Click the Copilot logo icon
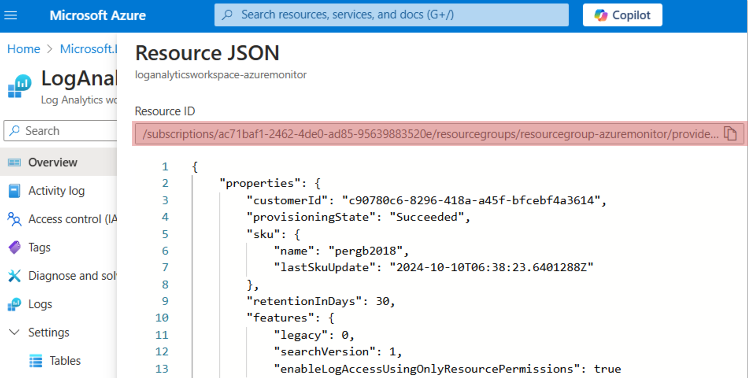 click(601, 15)
